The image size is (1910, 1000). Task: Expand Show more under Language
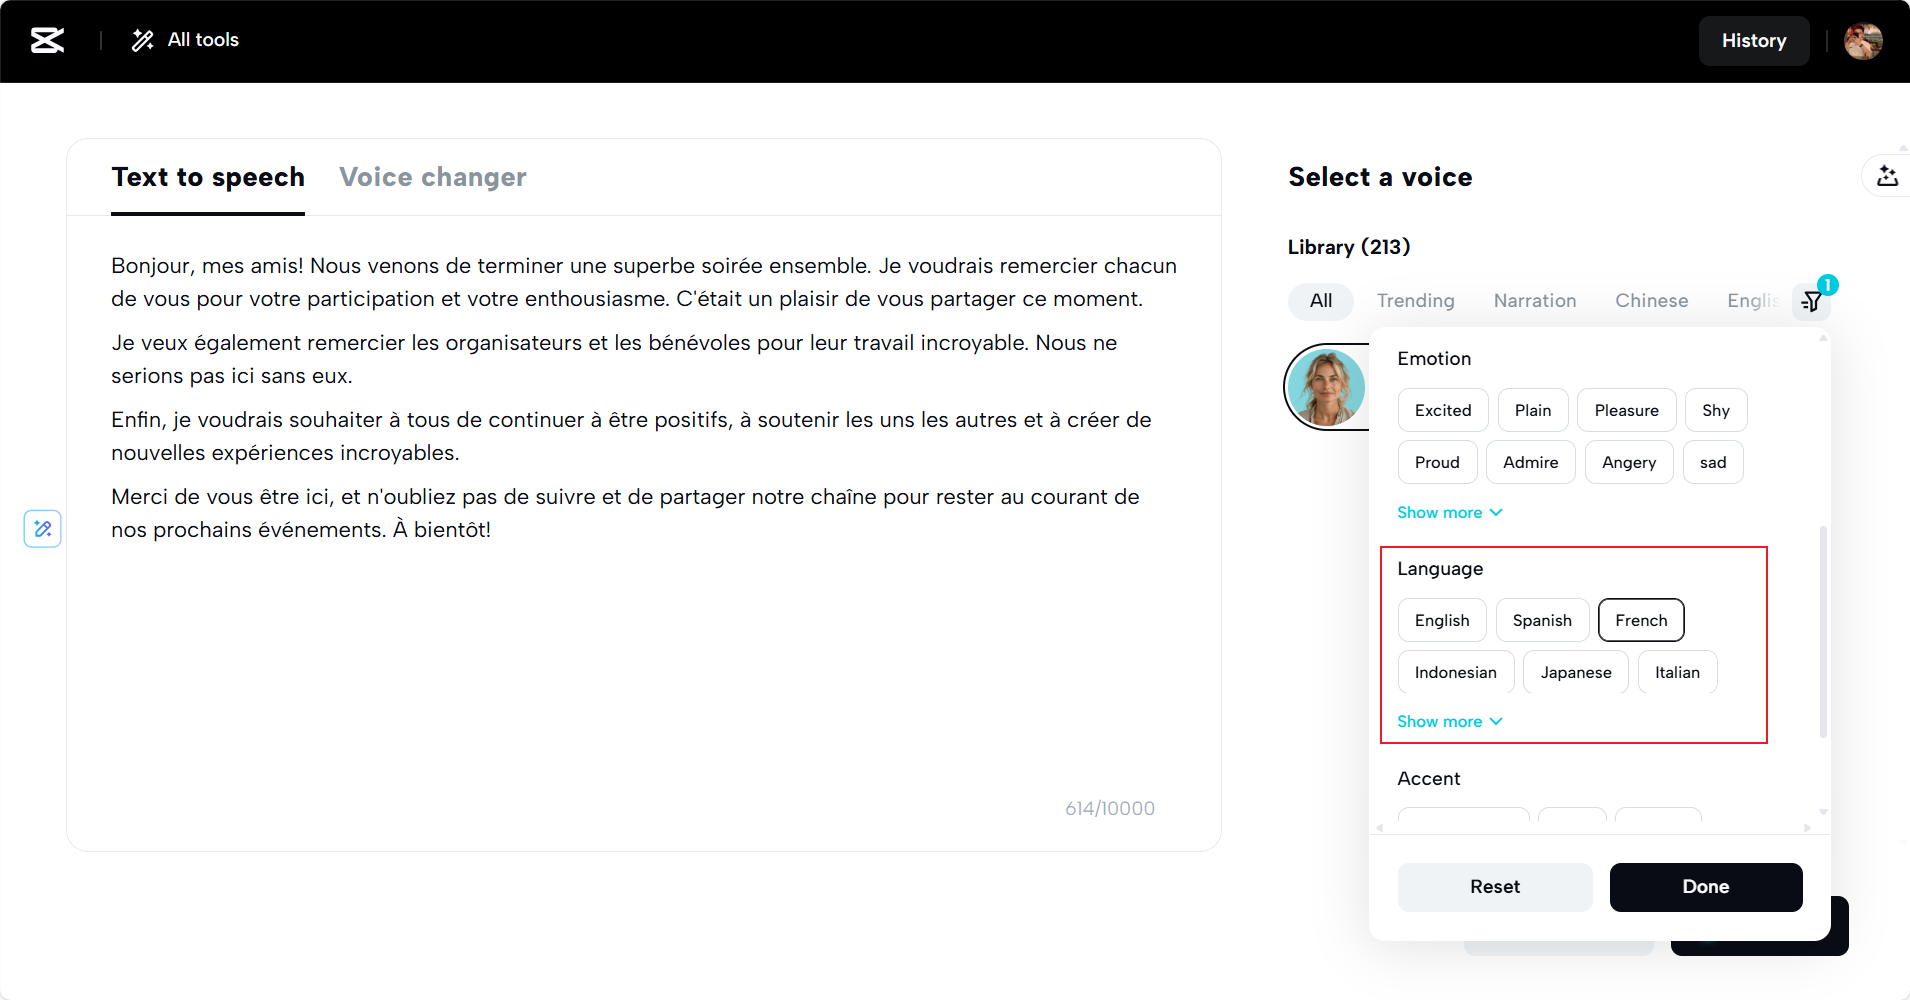(1449, 721)
